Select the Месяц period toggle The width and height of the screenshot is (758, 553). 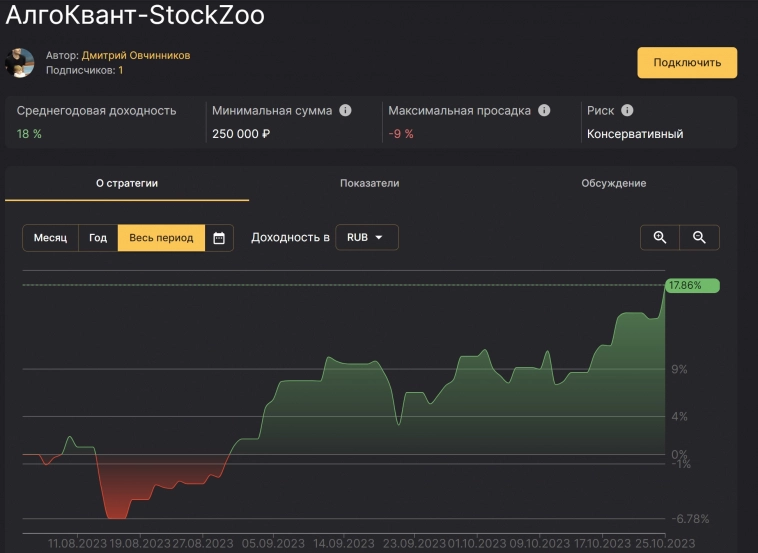click(50, 238)
